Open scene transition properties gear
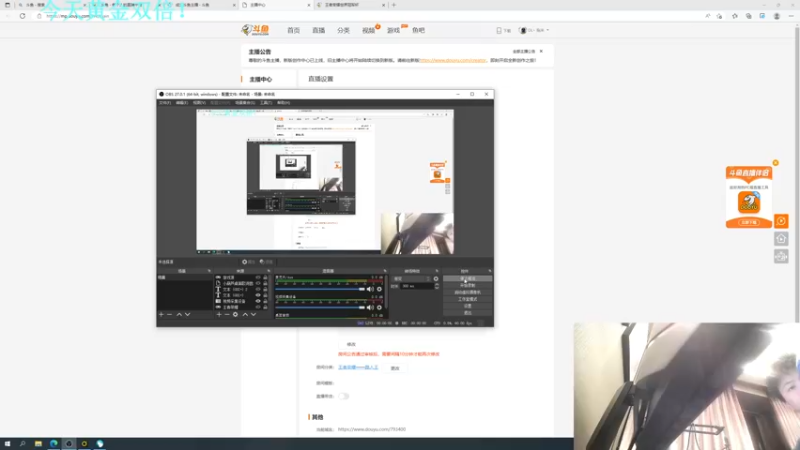Image resolution: width=800 pixels, height=450 pixels. (x=436, y=279)
